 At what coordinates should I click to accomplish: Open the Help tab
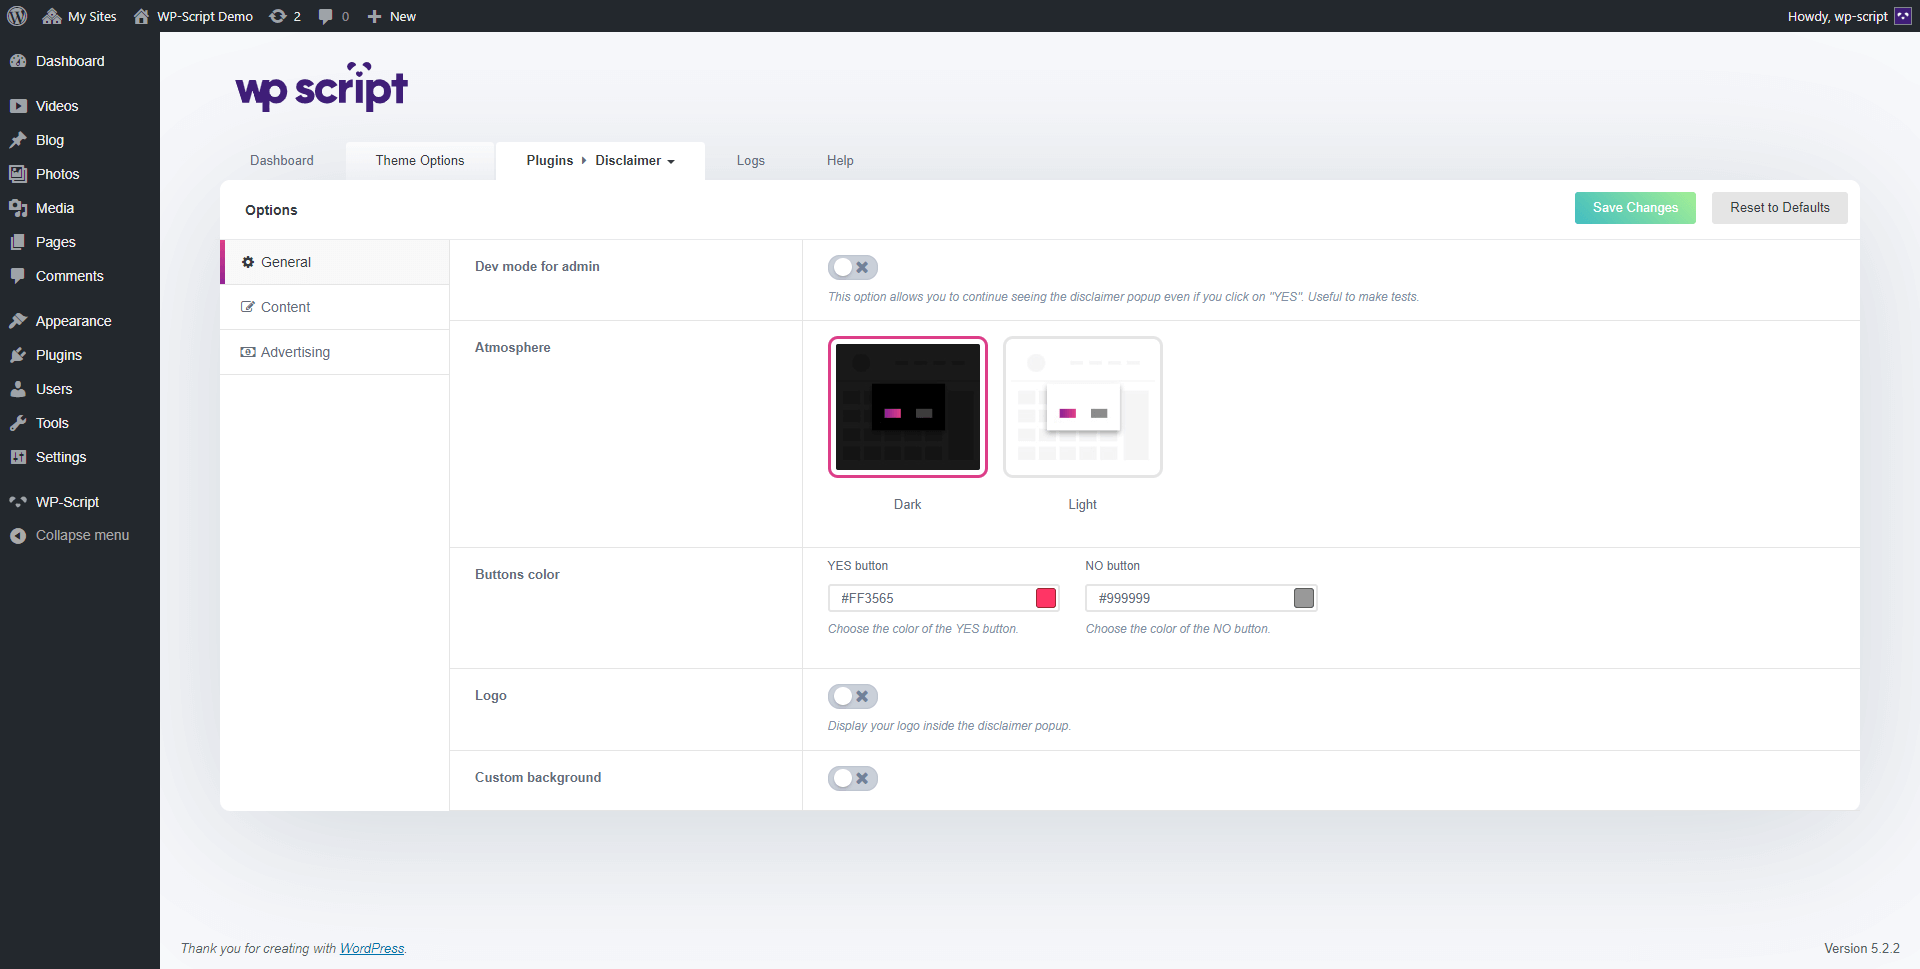coord(840,160)
